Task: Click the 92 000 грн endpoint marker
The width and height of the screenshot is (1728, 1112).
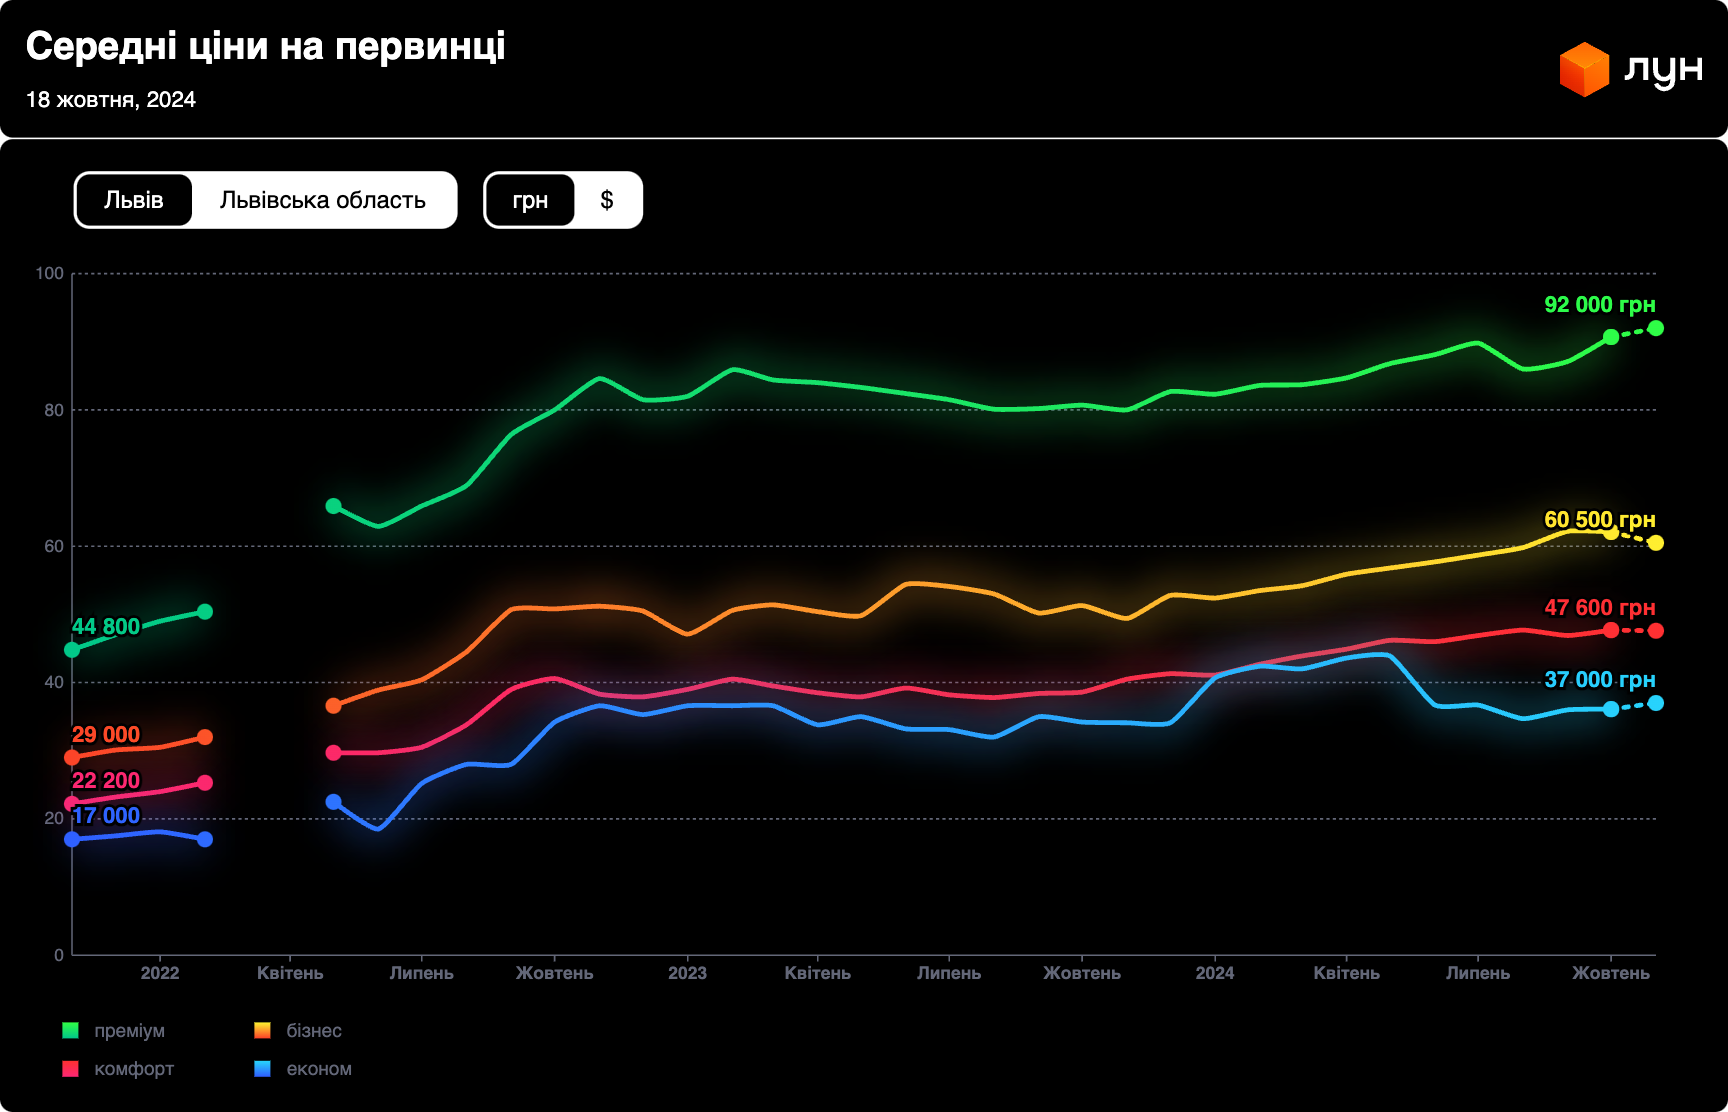Action: [1656, 328]
